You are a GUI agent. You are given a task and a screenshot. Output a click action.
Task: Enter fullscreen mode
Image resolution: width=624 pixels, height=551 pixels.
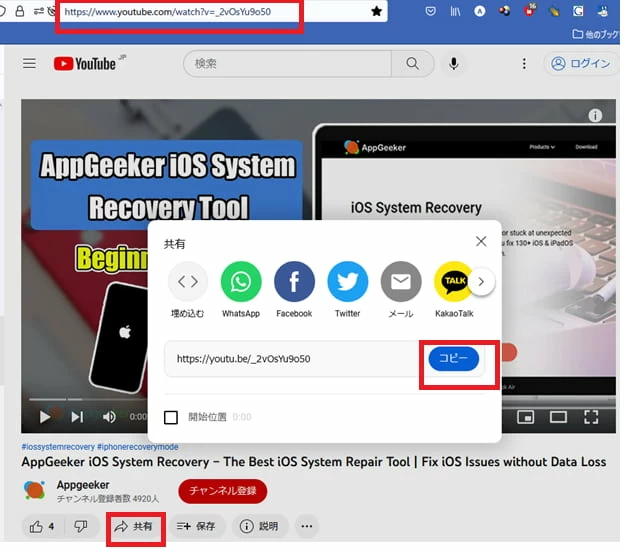591,417
